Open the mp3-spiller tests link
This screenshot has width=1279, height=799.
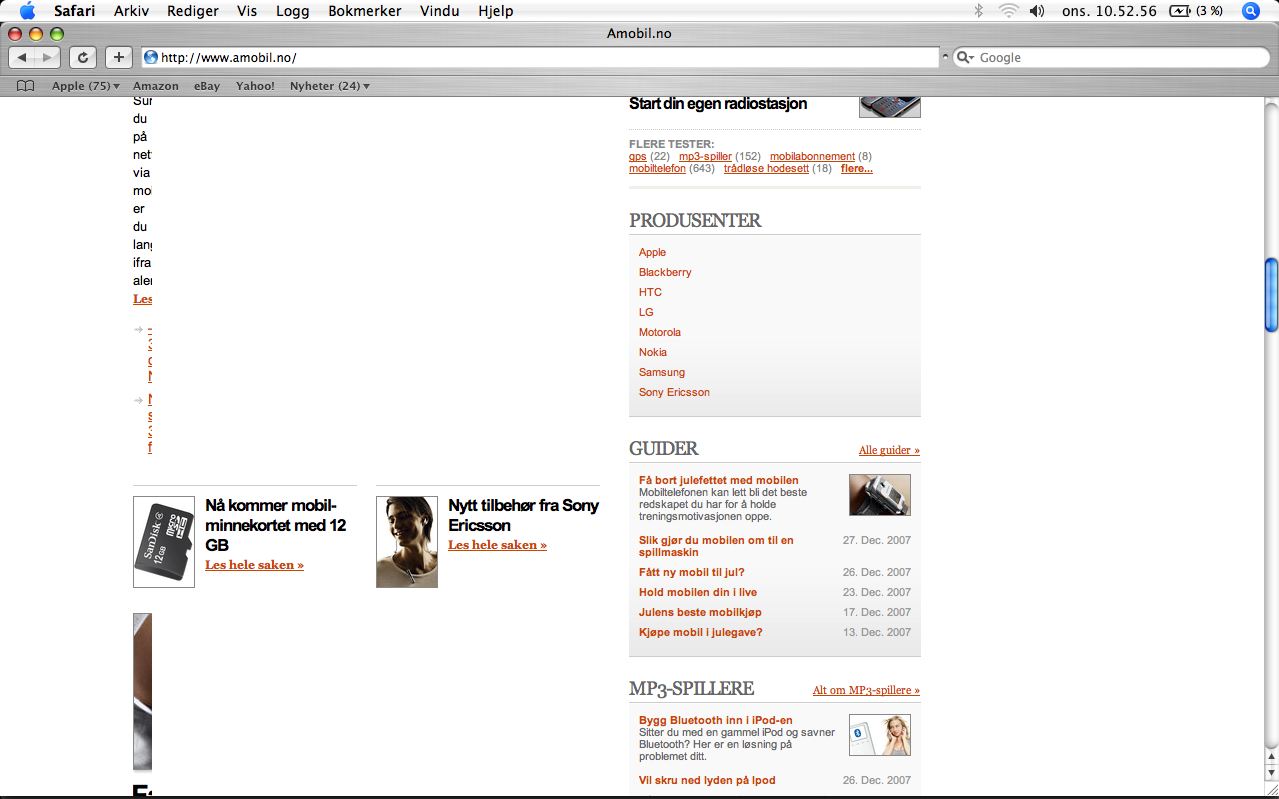[x=705, y=156]
